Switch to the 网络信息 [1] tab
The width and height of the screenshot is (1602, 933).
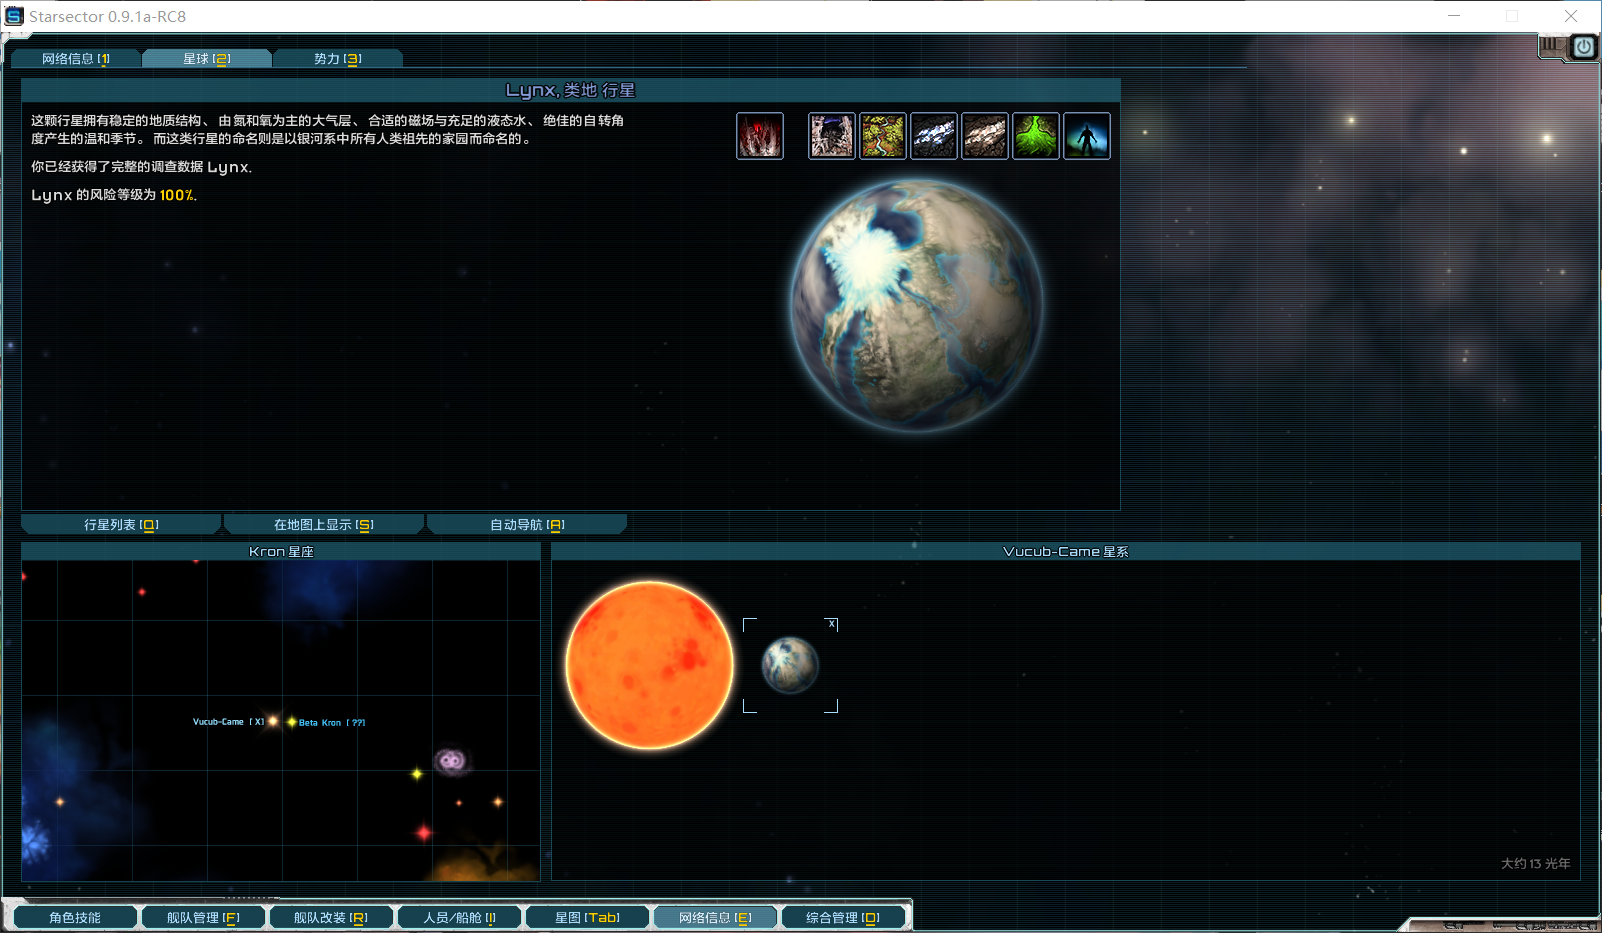pos(76,59)
